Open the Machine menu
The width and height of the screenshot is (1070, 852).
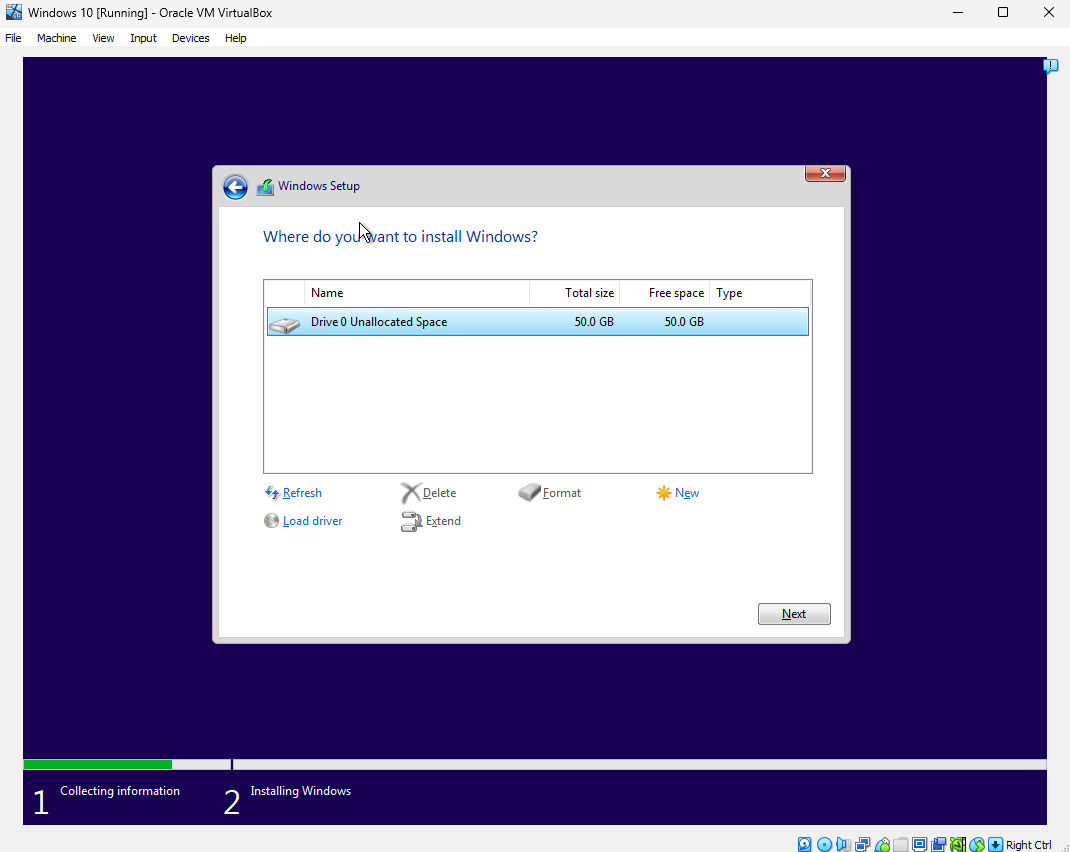[57, 38]
